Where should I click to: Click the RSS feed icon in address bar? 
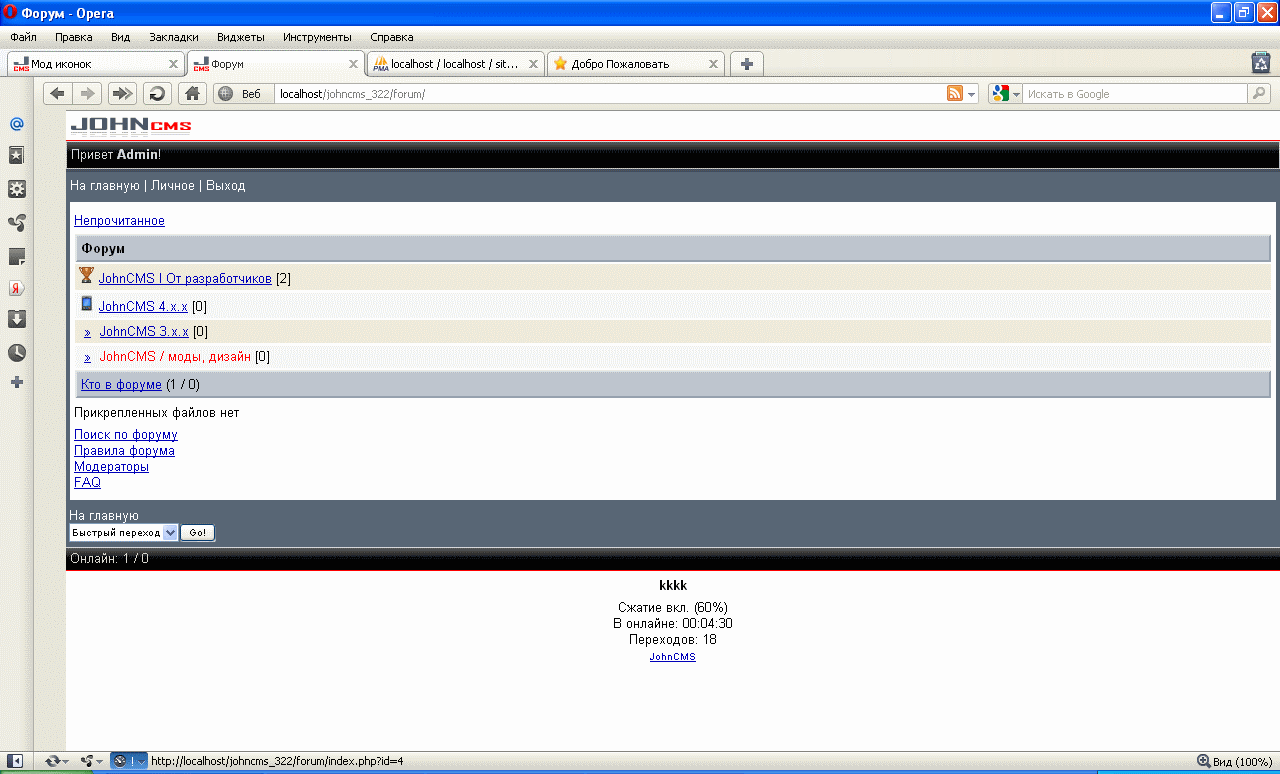click(955, 94)
